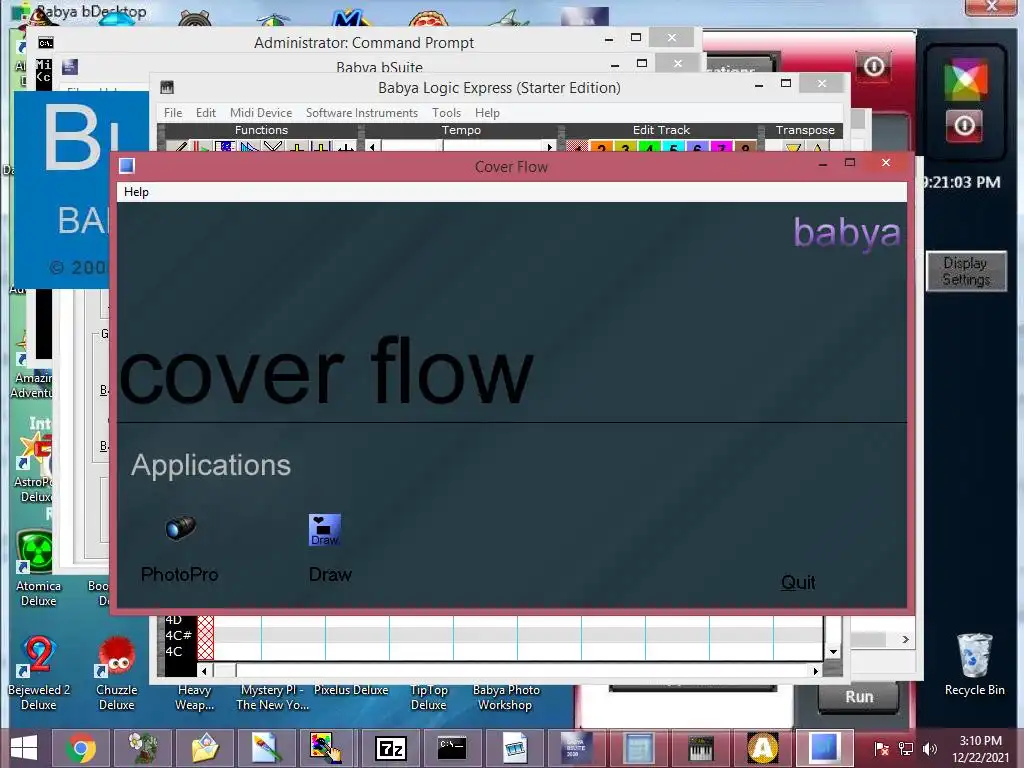This screenshot has width=1024, height=768.
Task: Click the Display Settings button
Action: 966,271
